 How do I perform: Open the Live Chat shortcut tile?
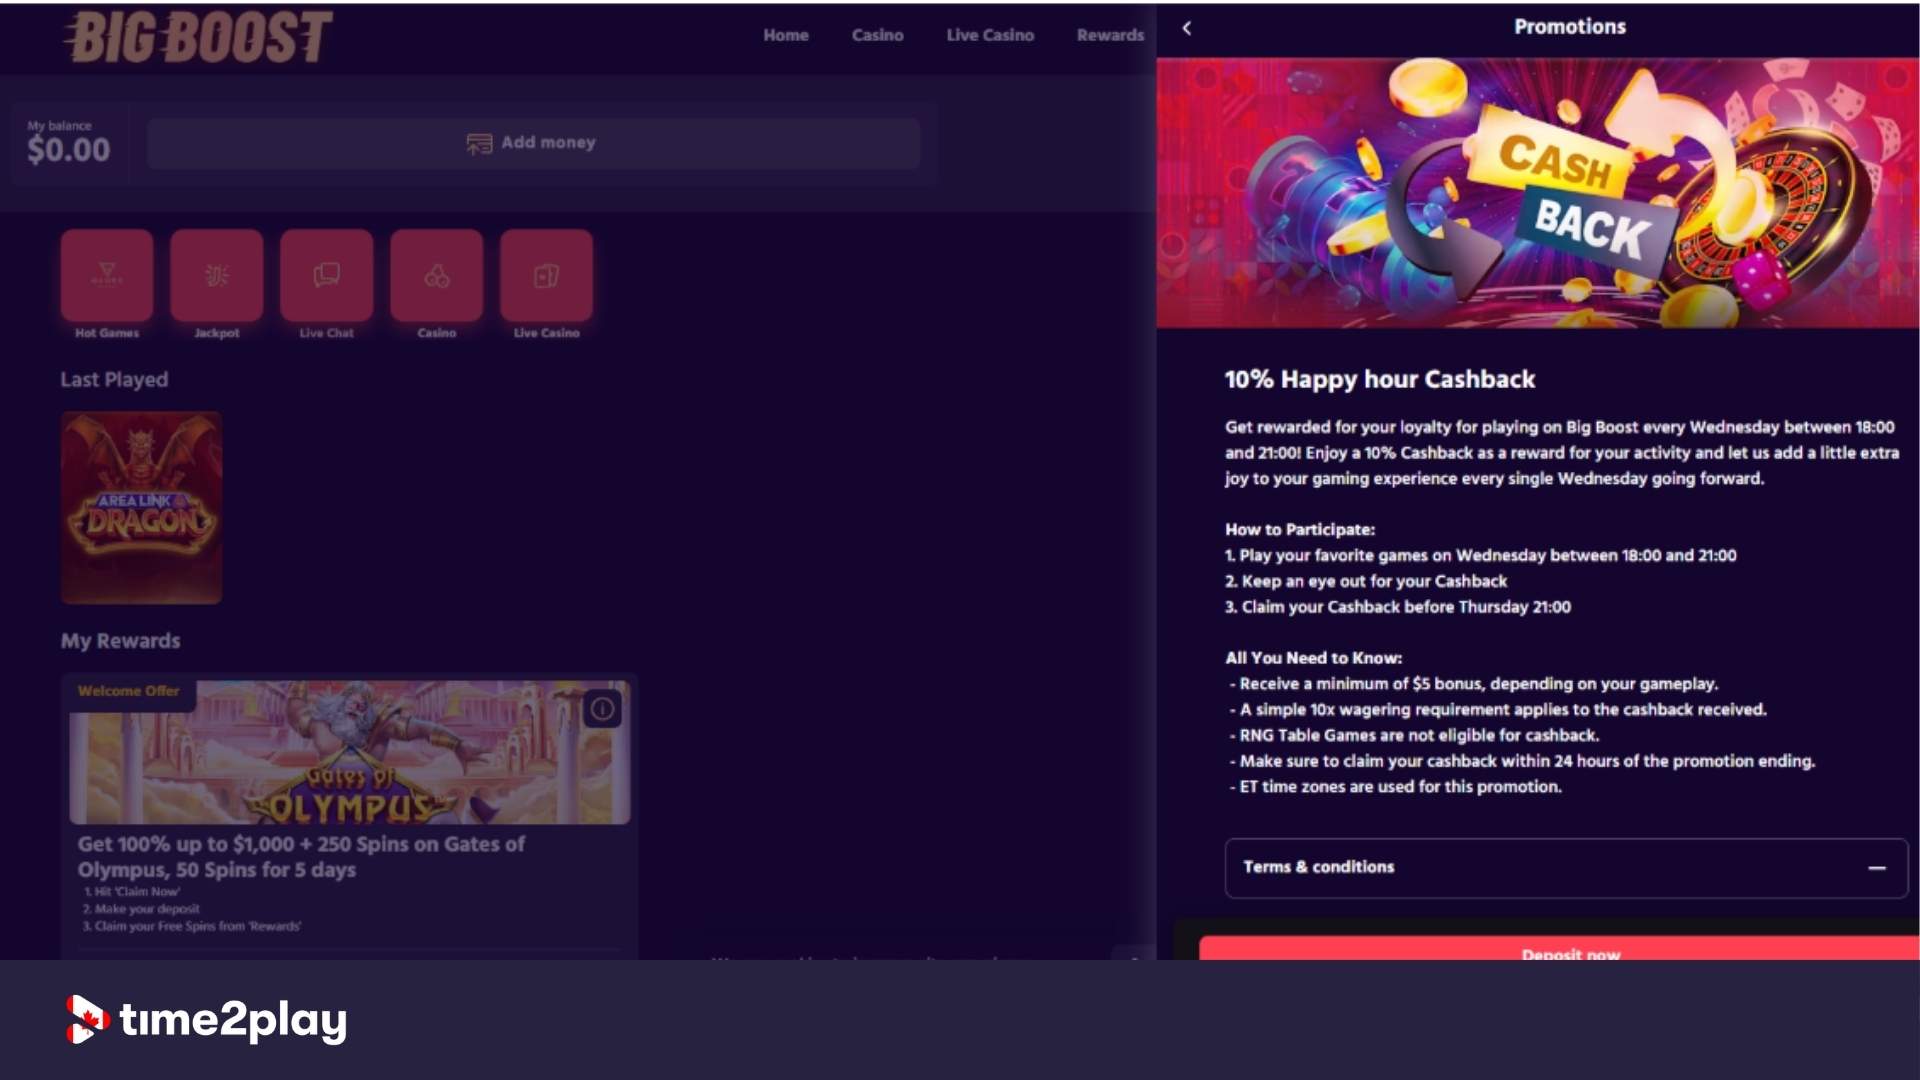coord(327,275)
